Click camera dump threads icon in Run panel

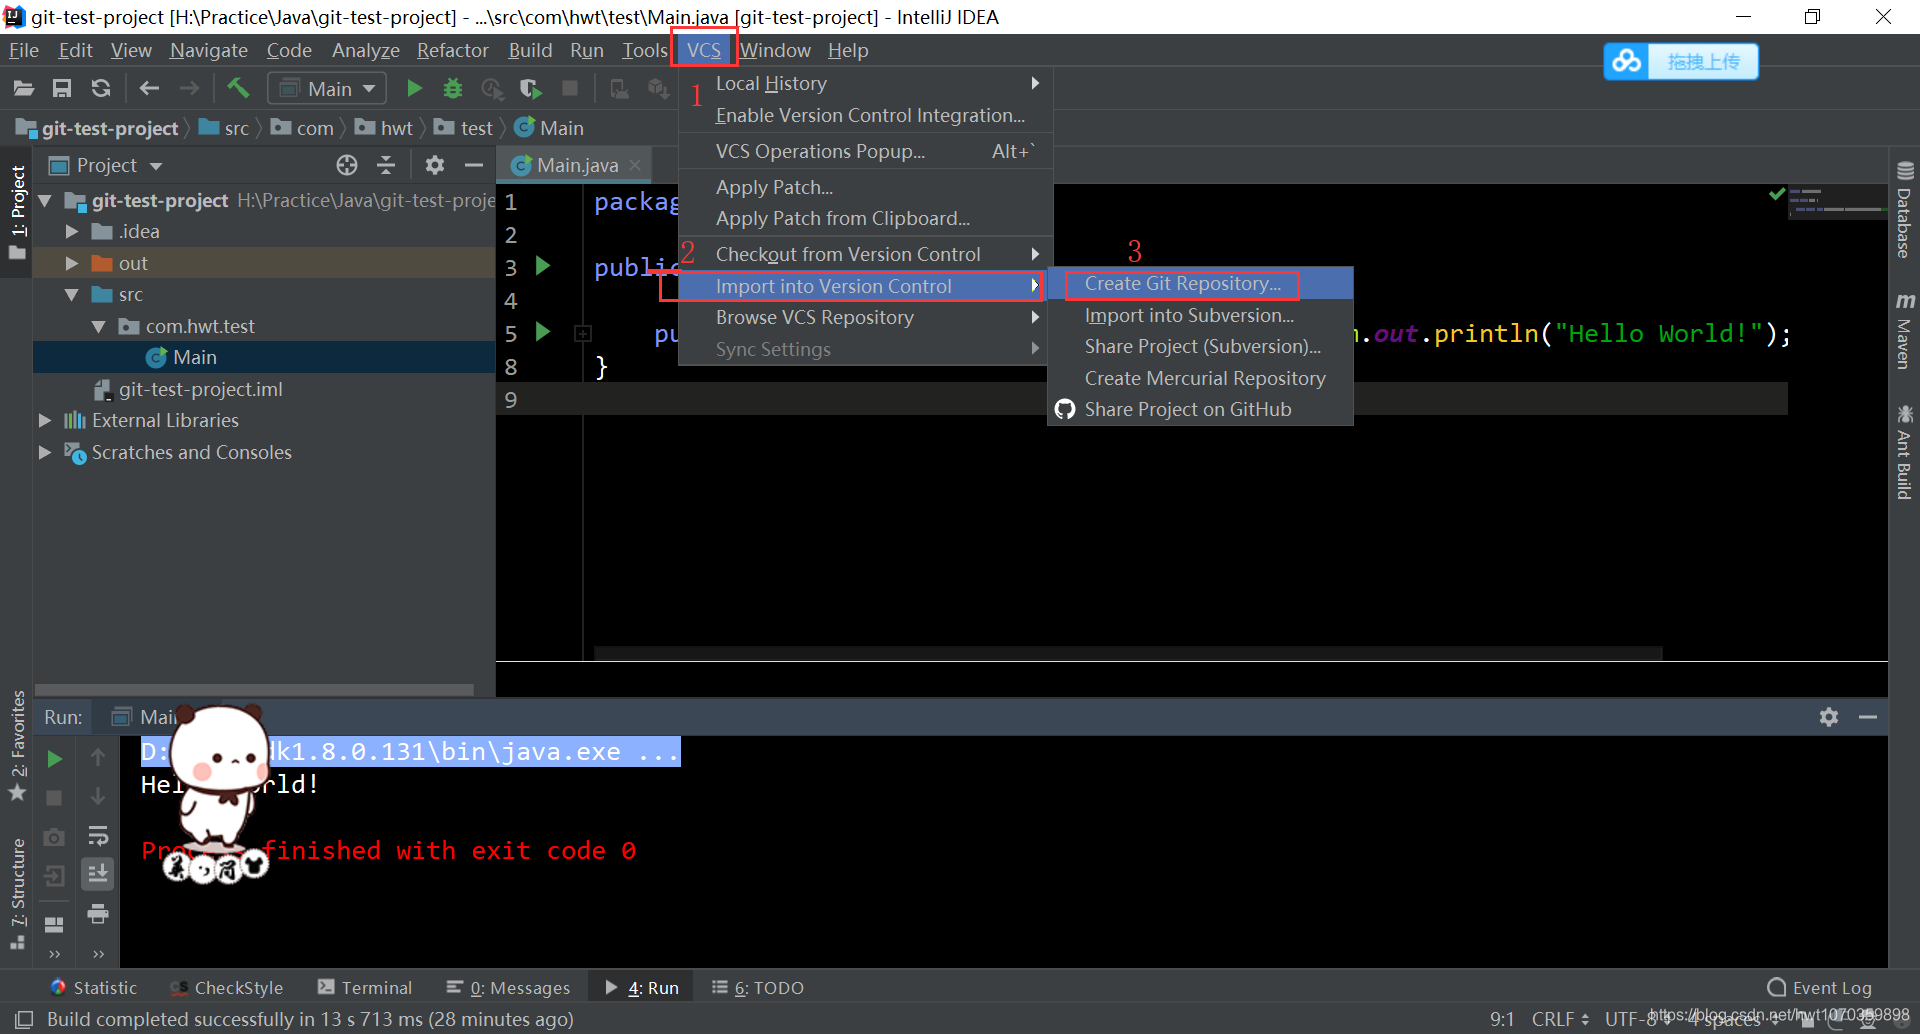click(x=55, y=836)
